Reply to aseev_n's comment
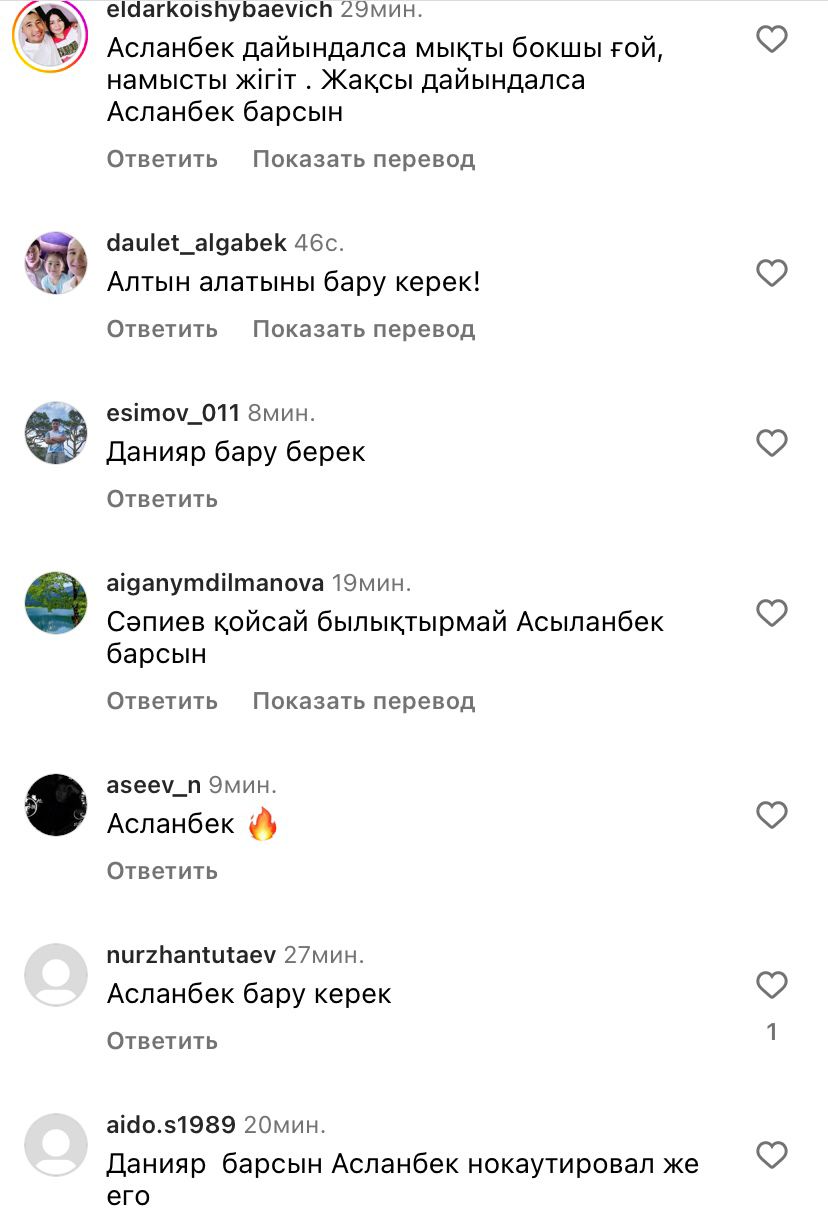 click(162, 871)
